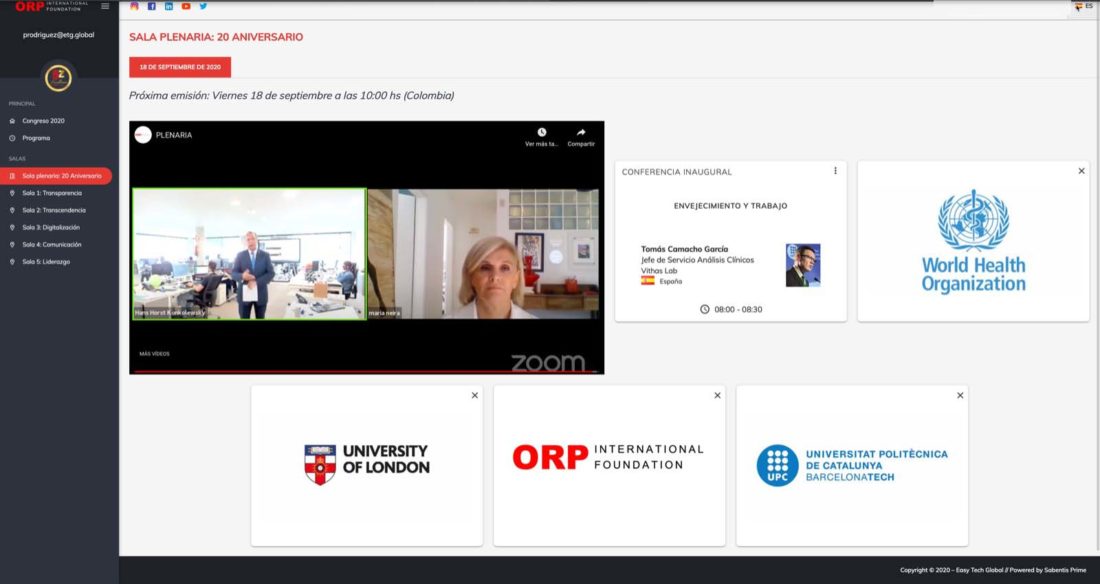The height and width of the screenshot is (584, 1100).
Task: Click MÁS VÍDEOS in the player
Action: [x=154, y=354]
